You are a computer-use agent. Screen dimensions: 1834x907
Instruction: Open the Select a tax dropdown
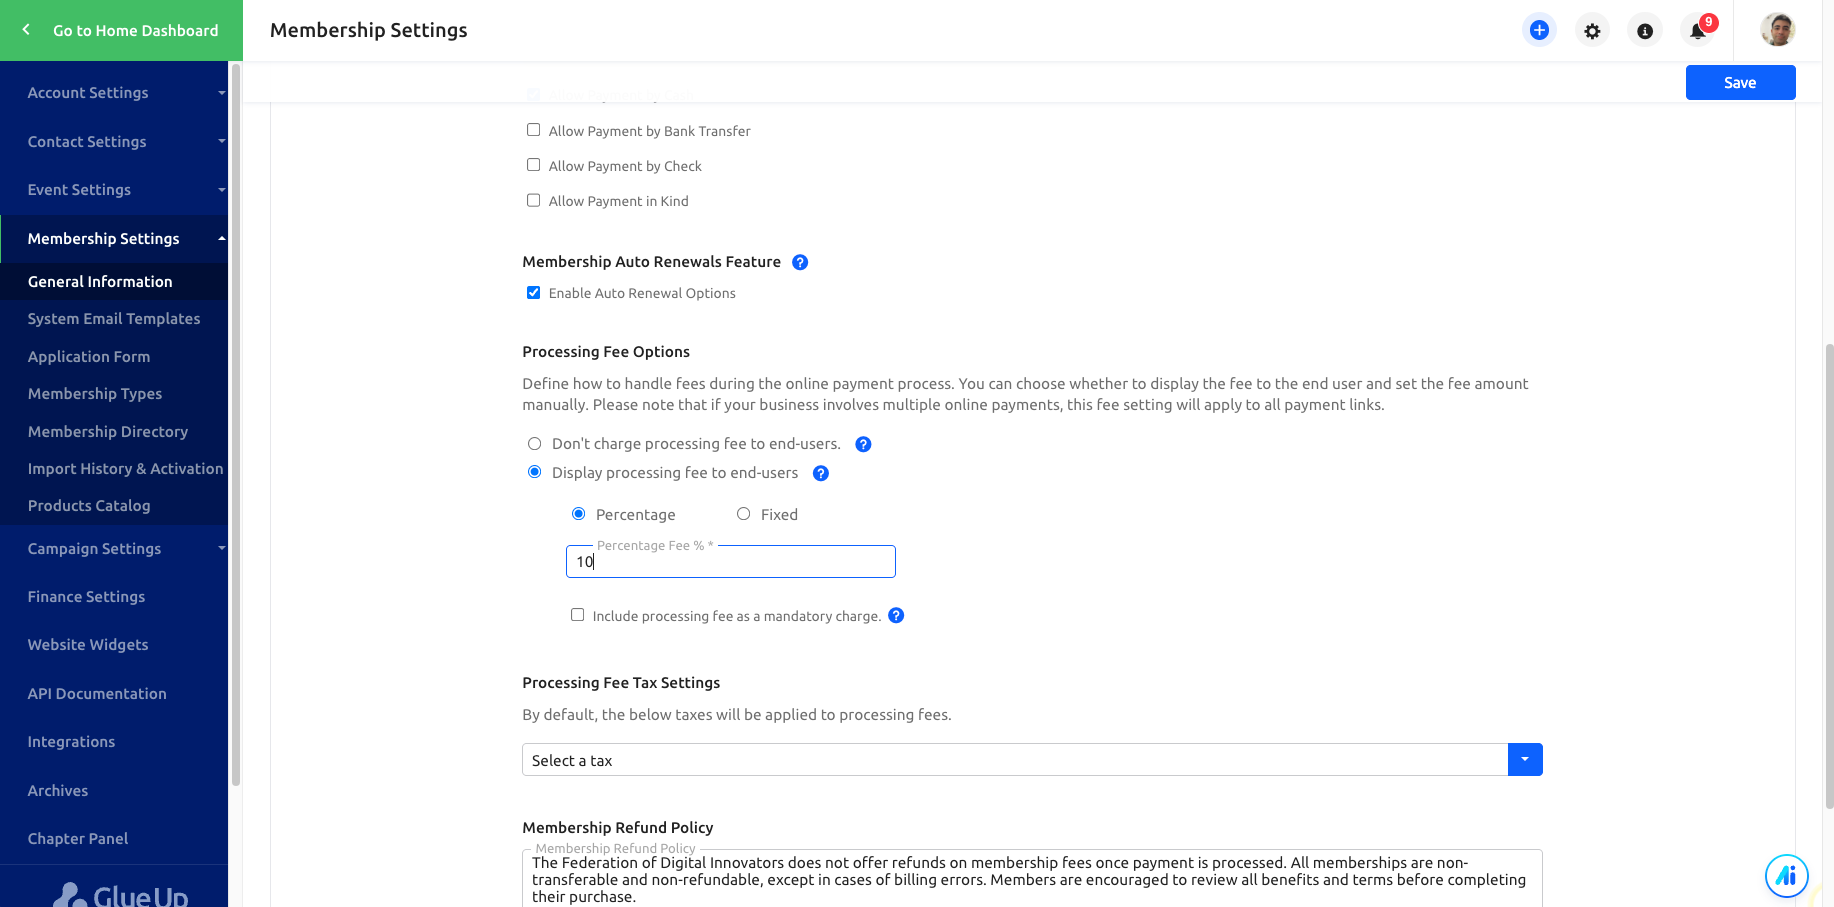(x=1032, y=759)
